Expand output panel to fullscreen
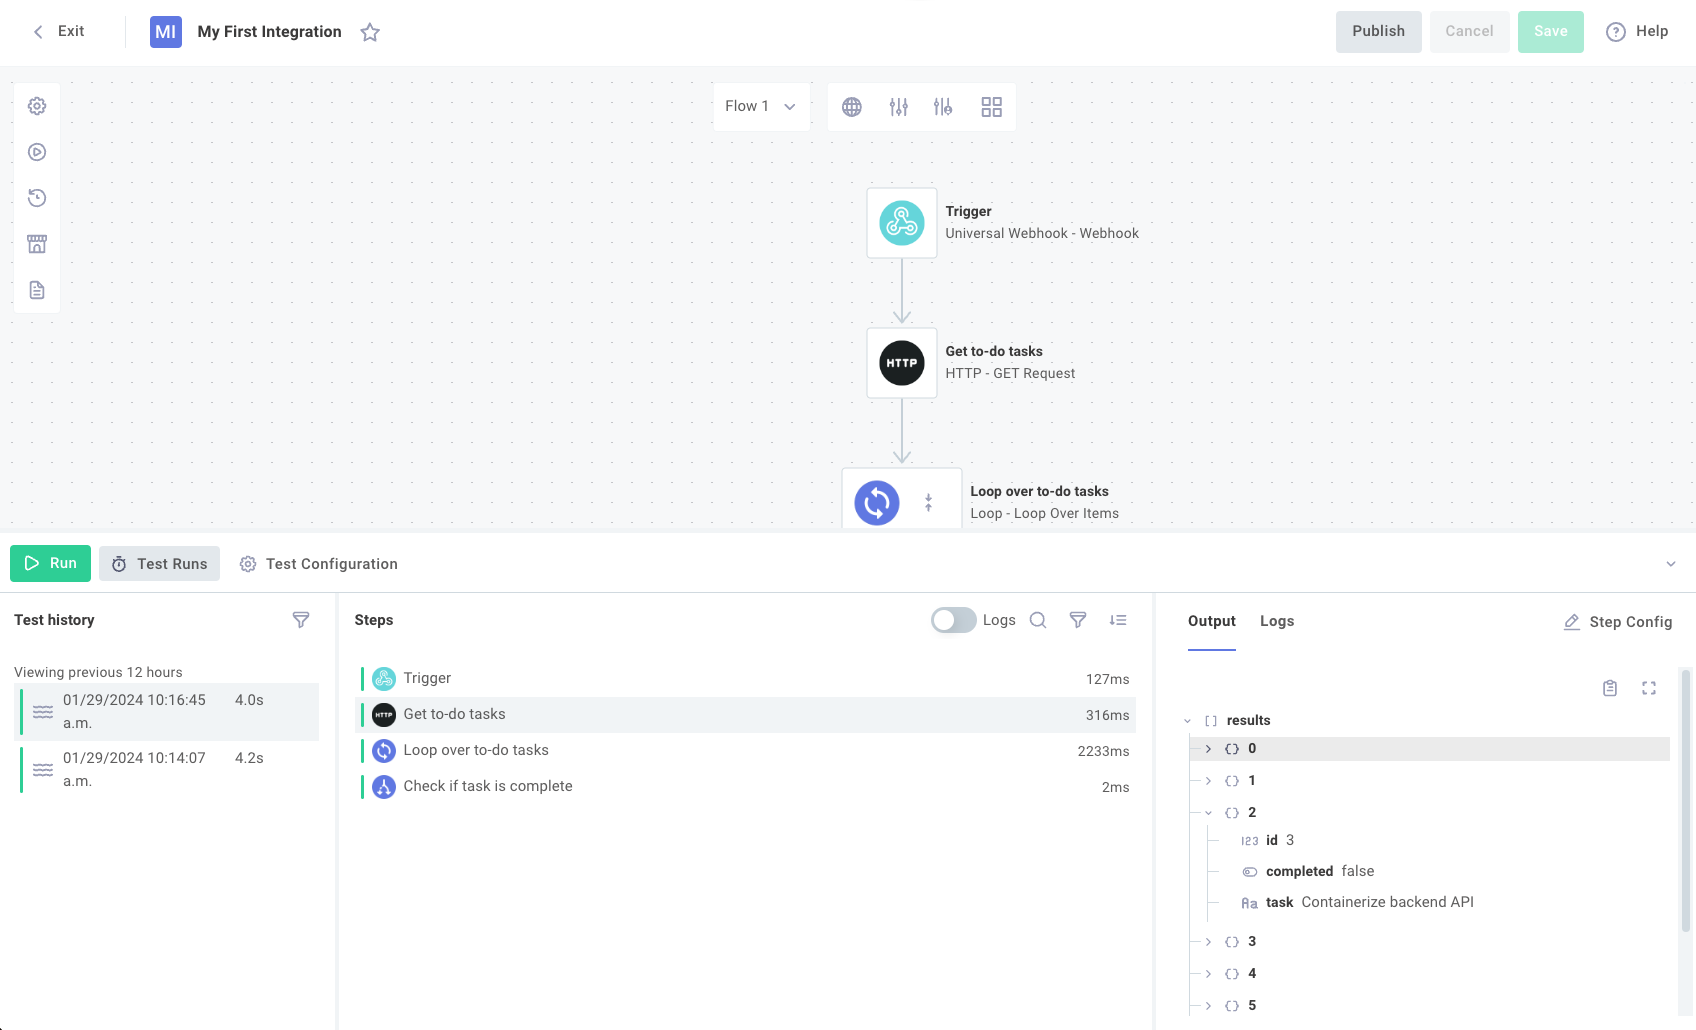Viewport: 1696px width, 1030px height. (1649, 688)
